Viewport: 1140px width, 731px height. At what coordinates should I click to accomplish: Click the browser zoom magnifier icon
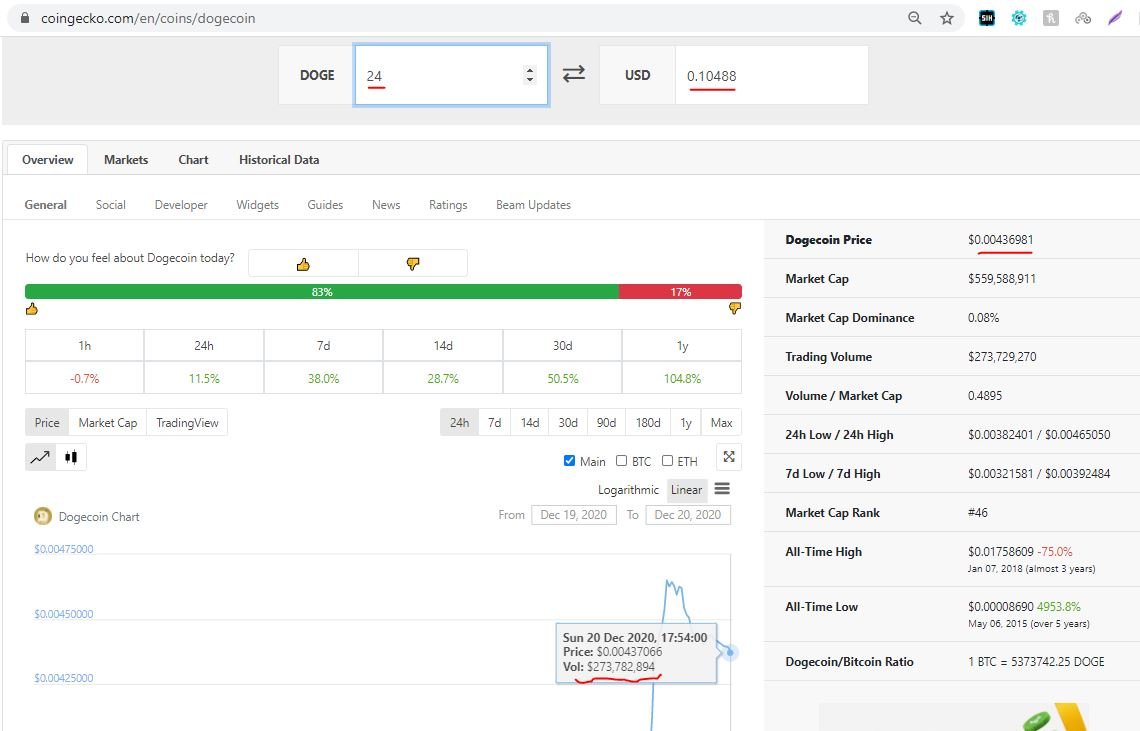click(x=914, y=18)
